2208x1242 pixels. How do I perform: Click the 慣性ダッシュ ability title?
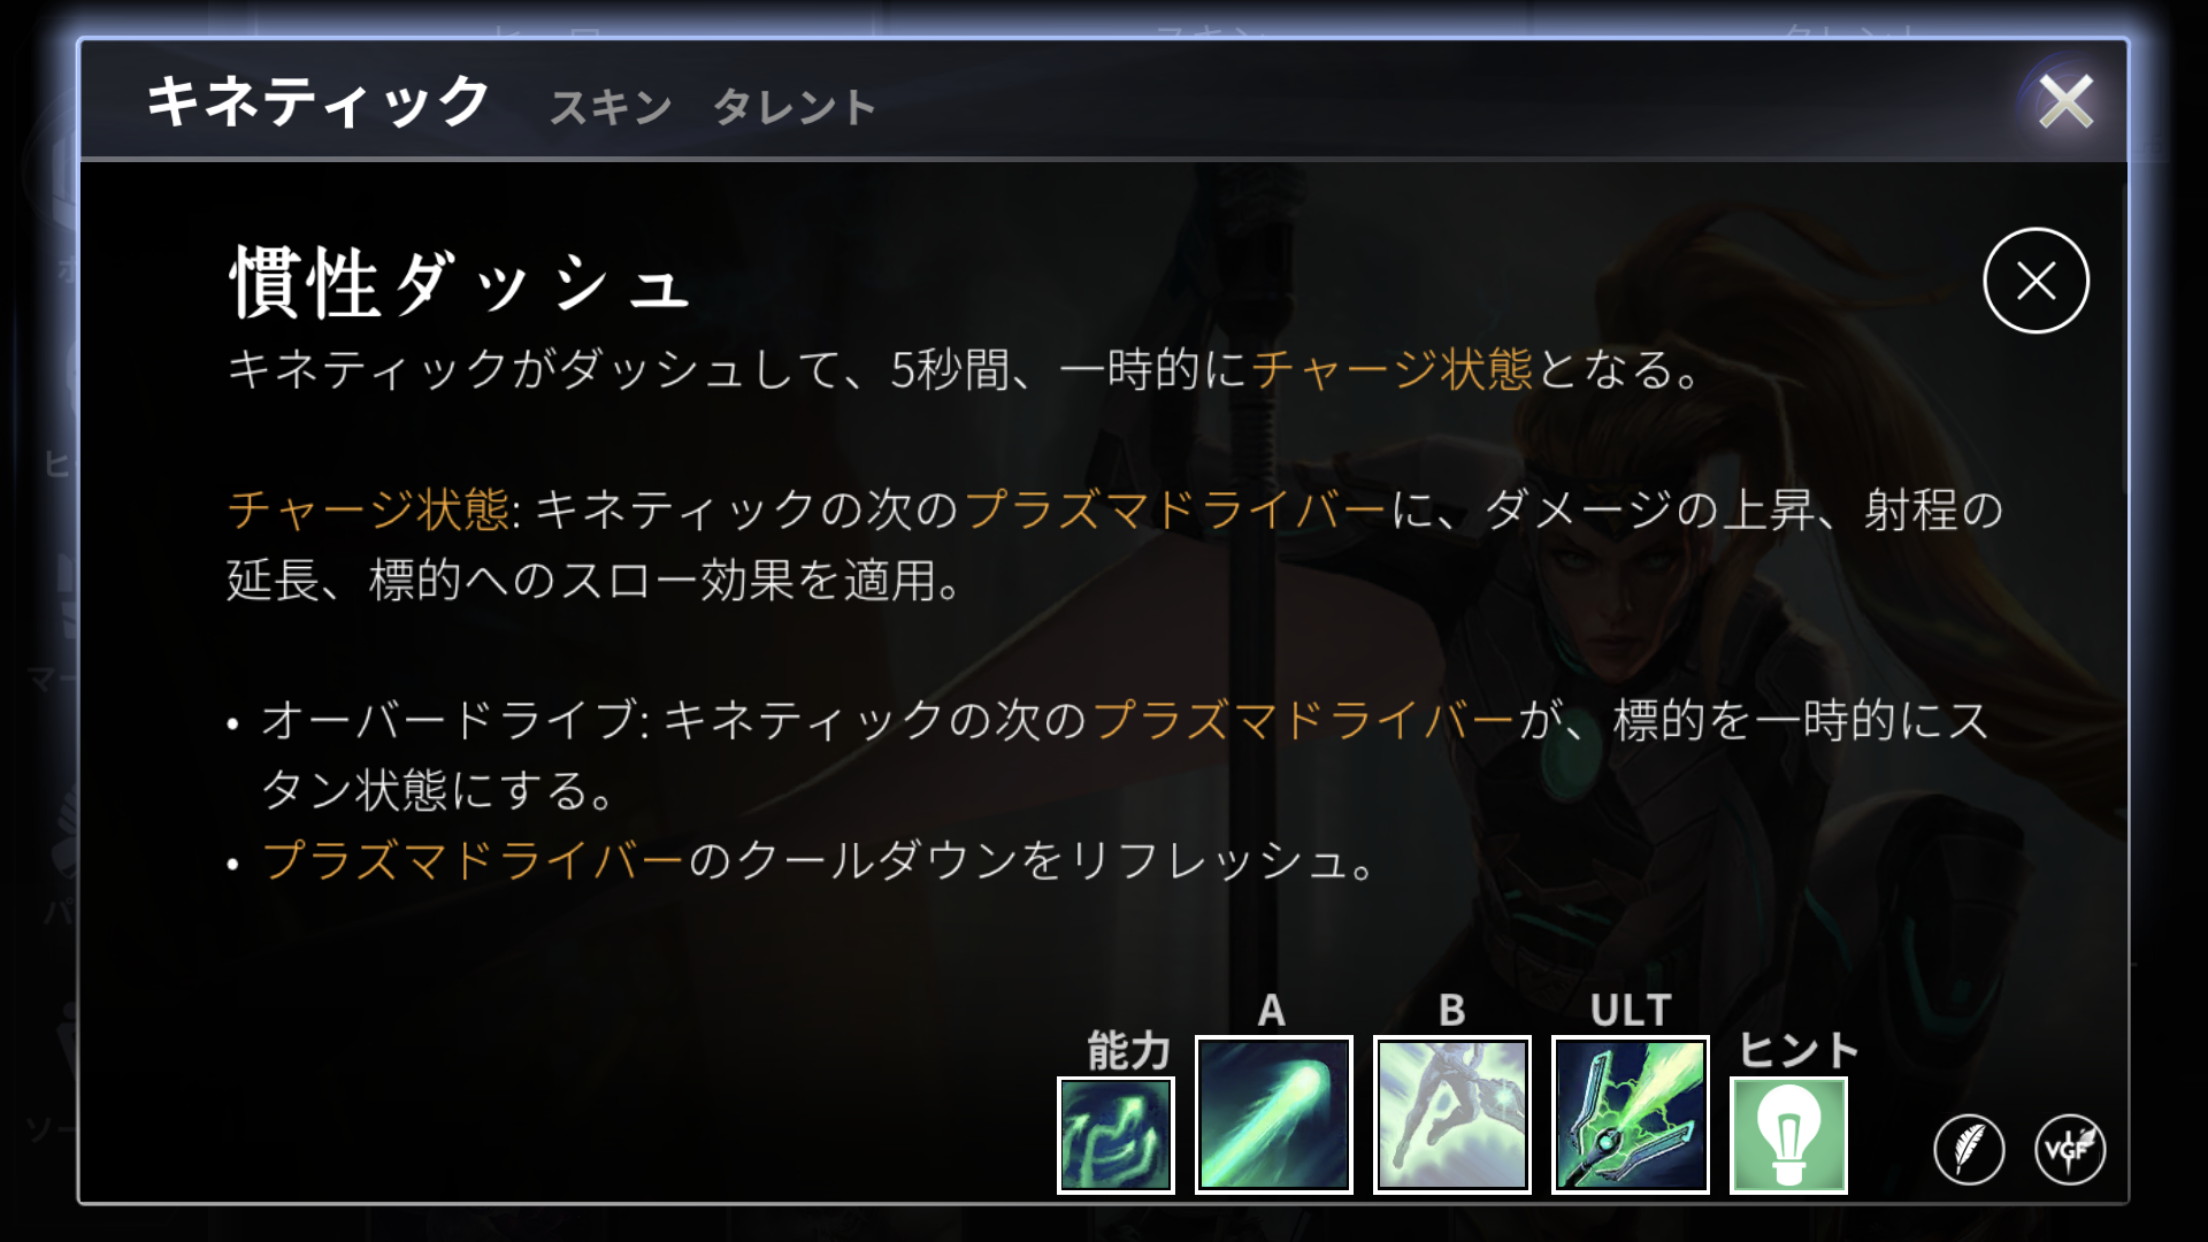point(460,283)
